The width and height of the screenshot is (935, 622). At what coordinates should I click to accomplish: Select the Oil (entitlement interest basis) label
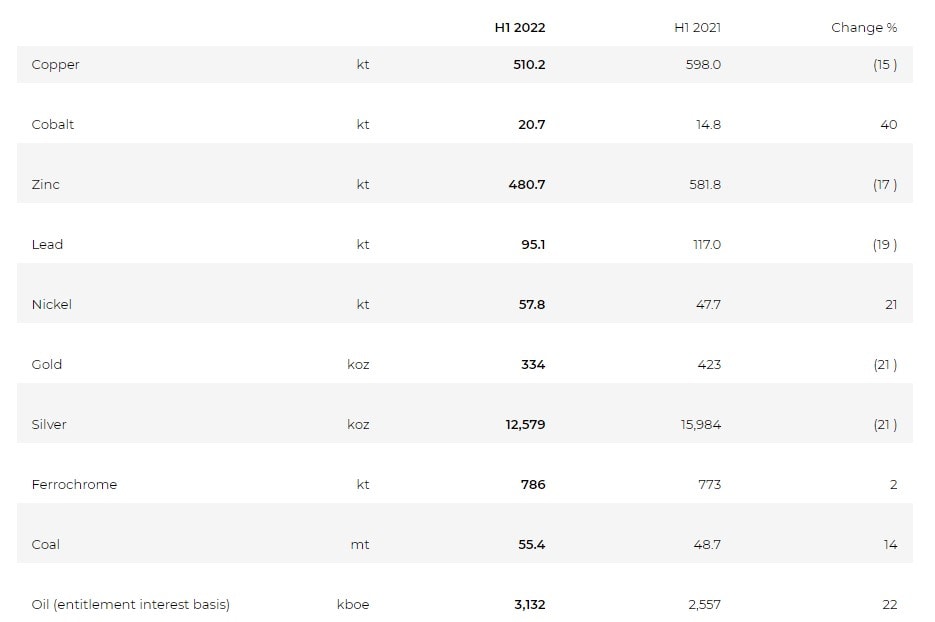click(x=130, y=605)
